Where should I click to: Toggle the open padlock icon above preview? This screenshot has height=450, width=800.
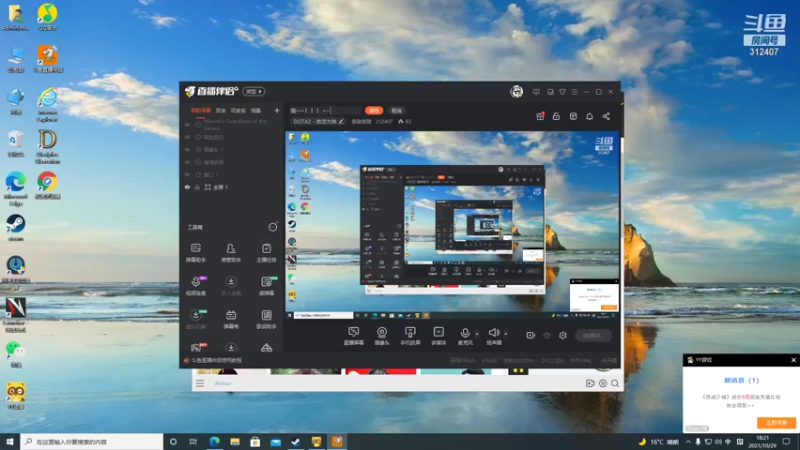point(556,116)
